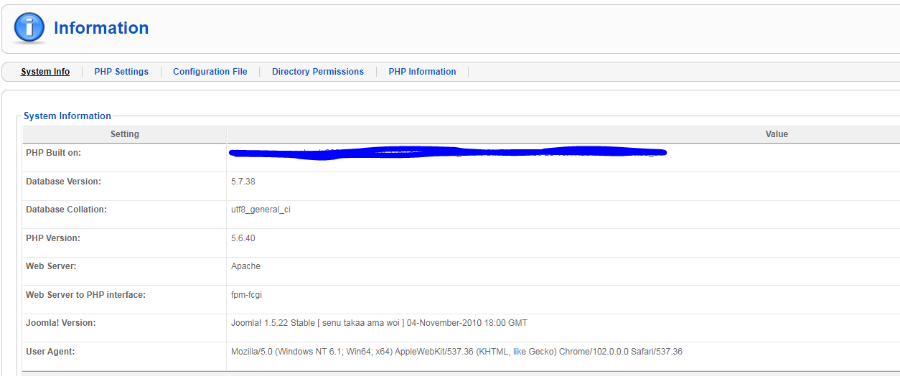Select the PHP Version label
The image size is (900, 376).
coord(53,238)
